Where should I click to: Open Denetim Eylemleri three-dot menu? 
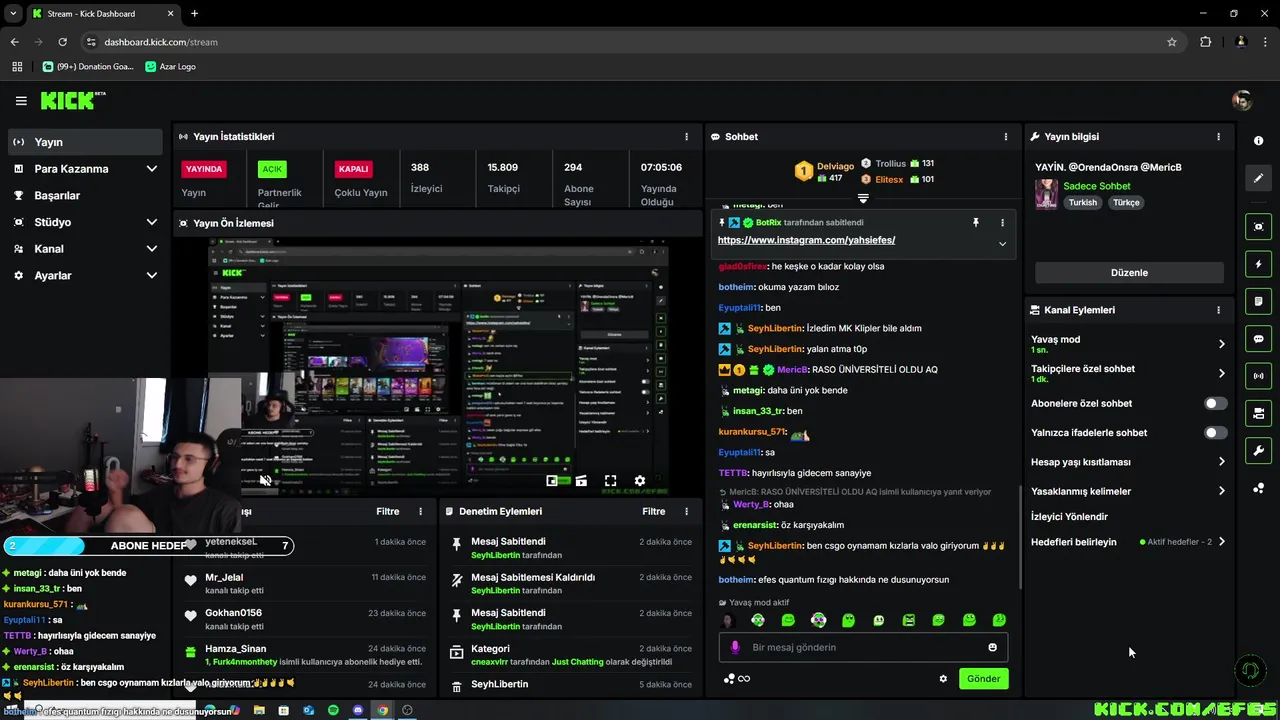pyautogui.click(x=686, y=511)
